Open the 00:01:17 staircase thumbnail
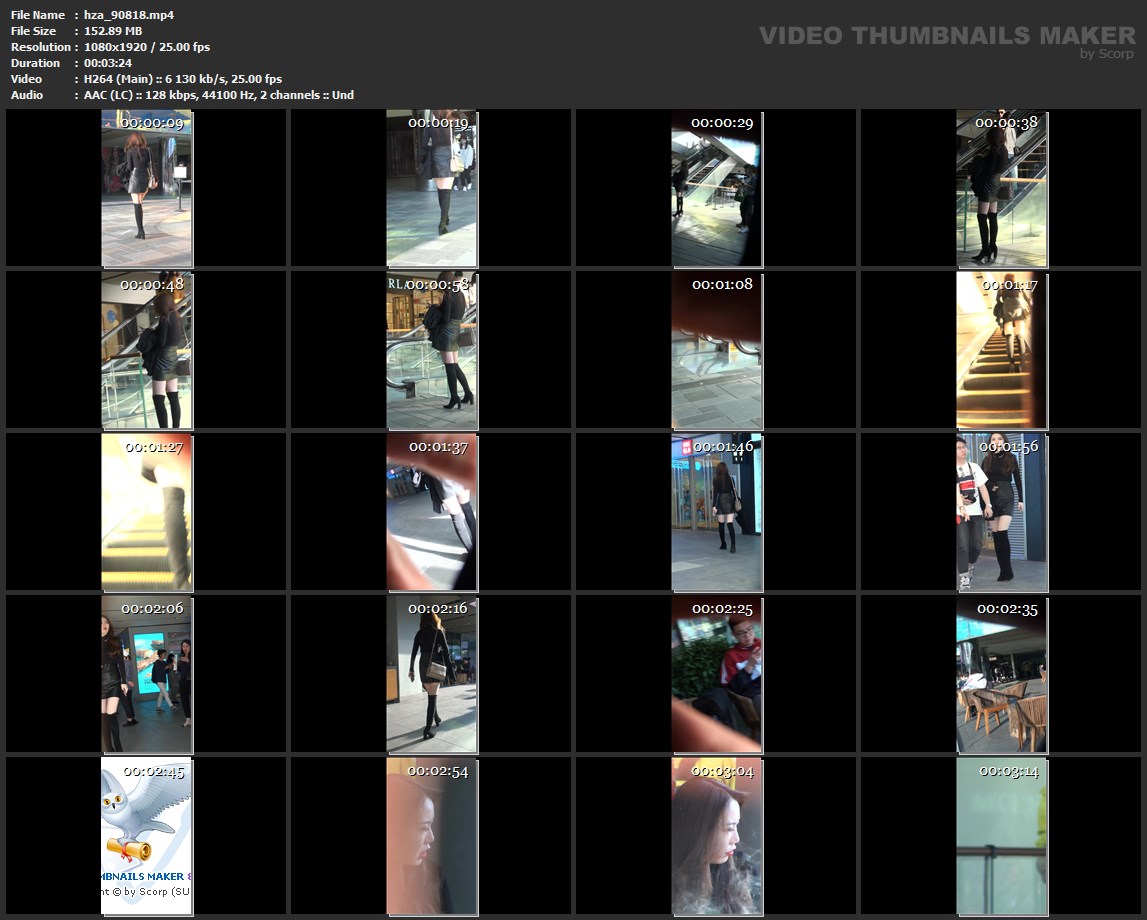This screenshot has width=1147, height=920. 1001,351
